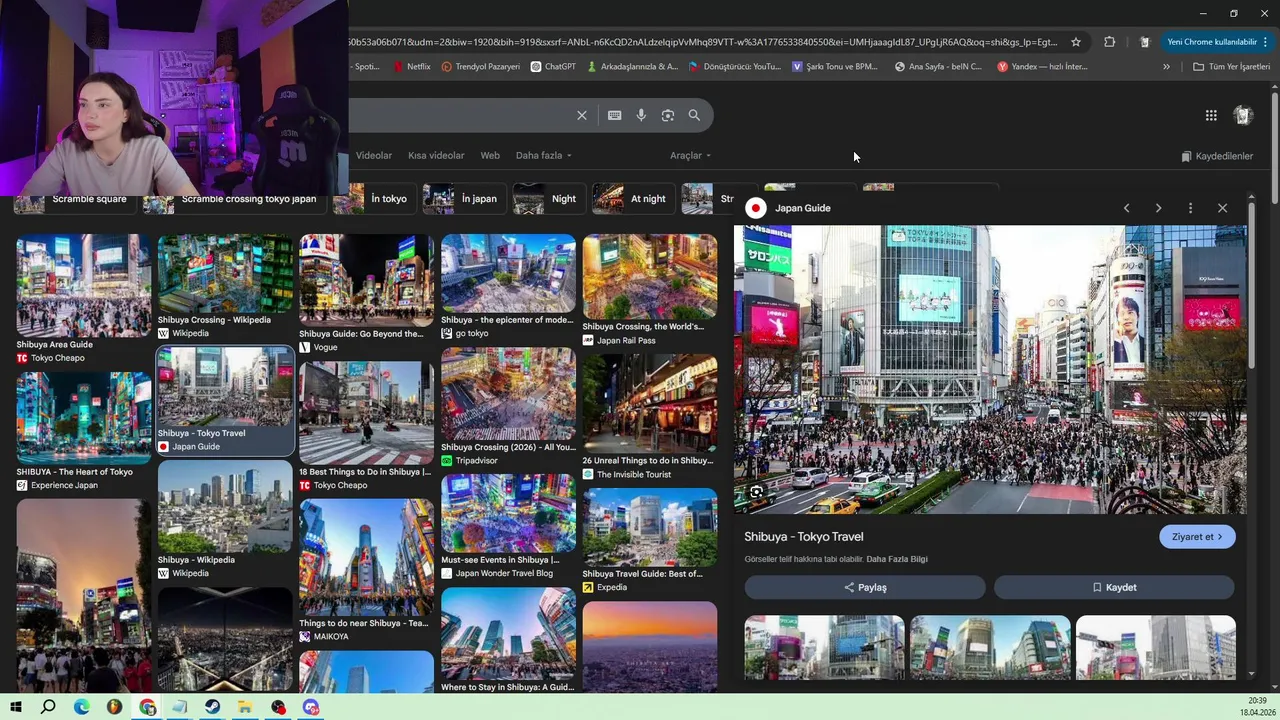Screen dimensions: 1280x720
Task: Open the Shibuya Crossing - Wikipedia thumbnail
Action: pyautogui.click(x=225, y=273)
